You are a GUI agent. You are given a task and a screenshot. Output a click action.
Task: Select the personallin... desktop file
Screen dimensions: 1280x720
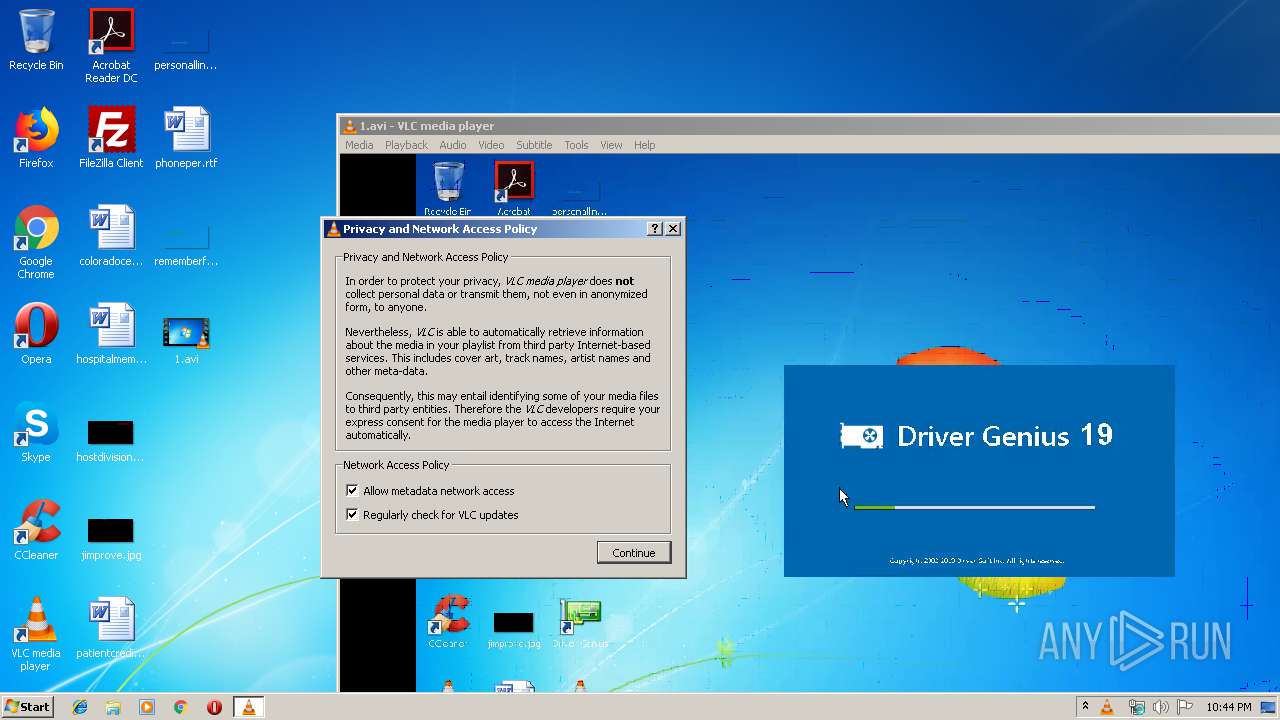(x=186, y=45)
